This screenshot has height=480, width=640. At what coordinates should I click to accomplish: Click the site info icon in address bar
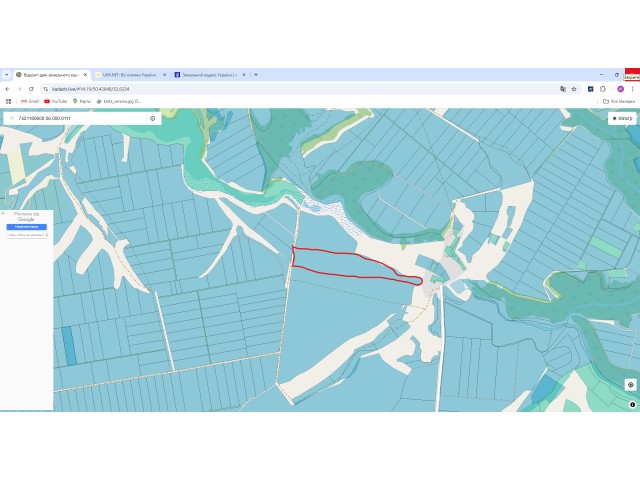(46, 89)
